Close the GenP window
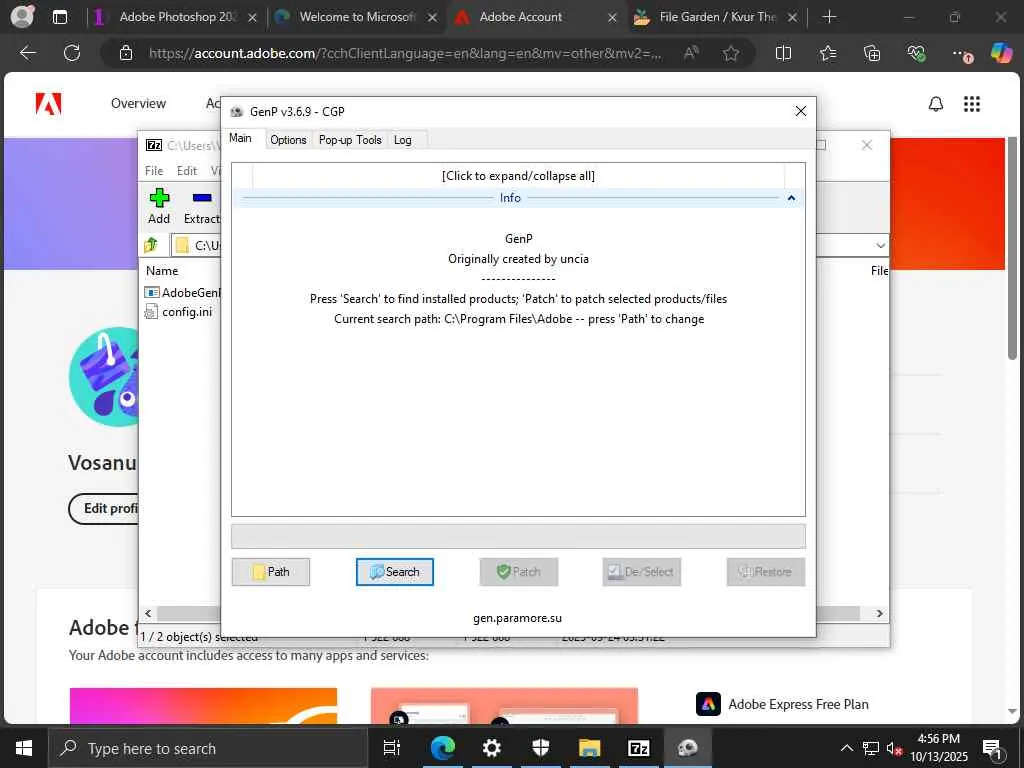Image resolution: width=1024 pixels, height=768 pixels. (801, 111)
